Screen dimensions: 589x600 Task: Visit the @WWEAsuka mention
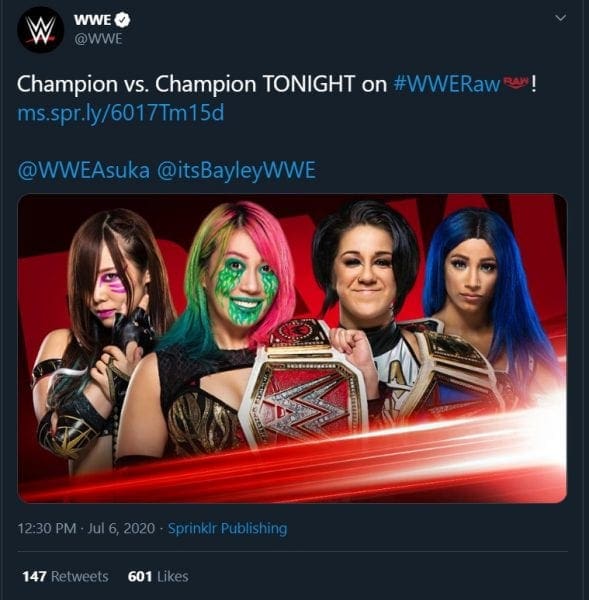[x=83, y=170]
